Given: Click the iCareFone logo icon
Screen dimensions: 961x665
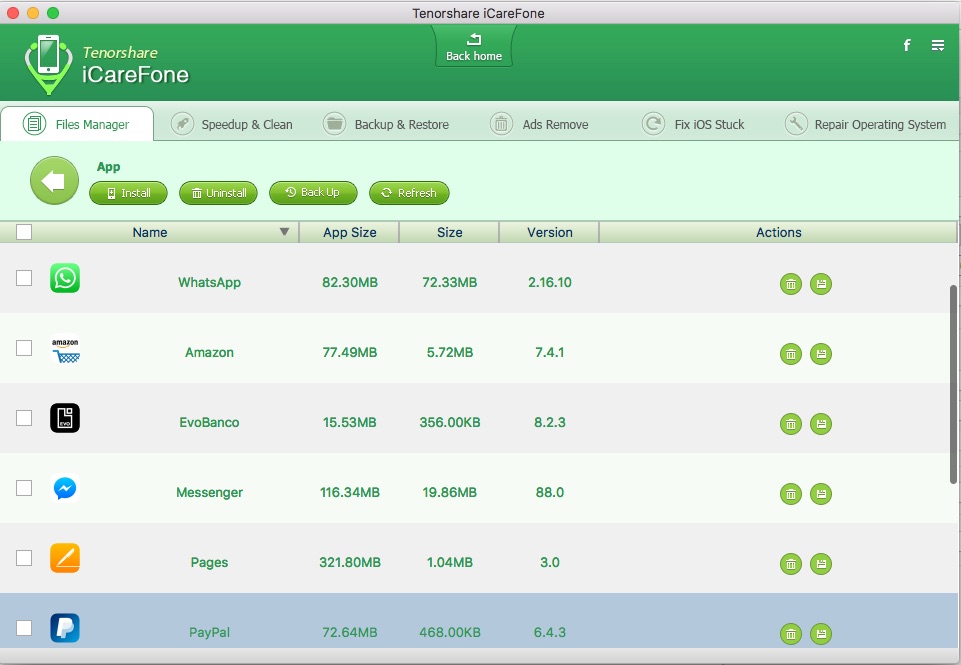Looking at the screenshot, I should point(48,64).
